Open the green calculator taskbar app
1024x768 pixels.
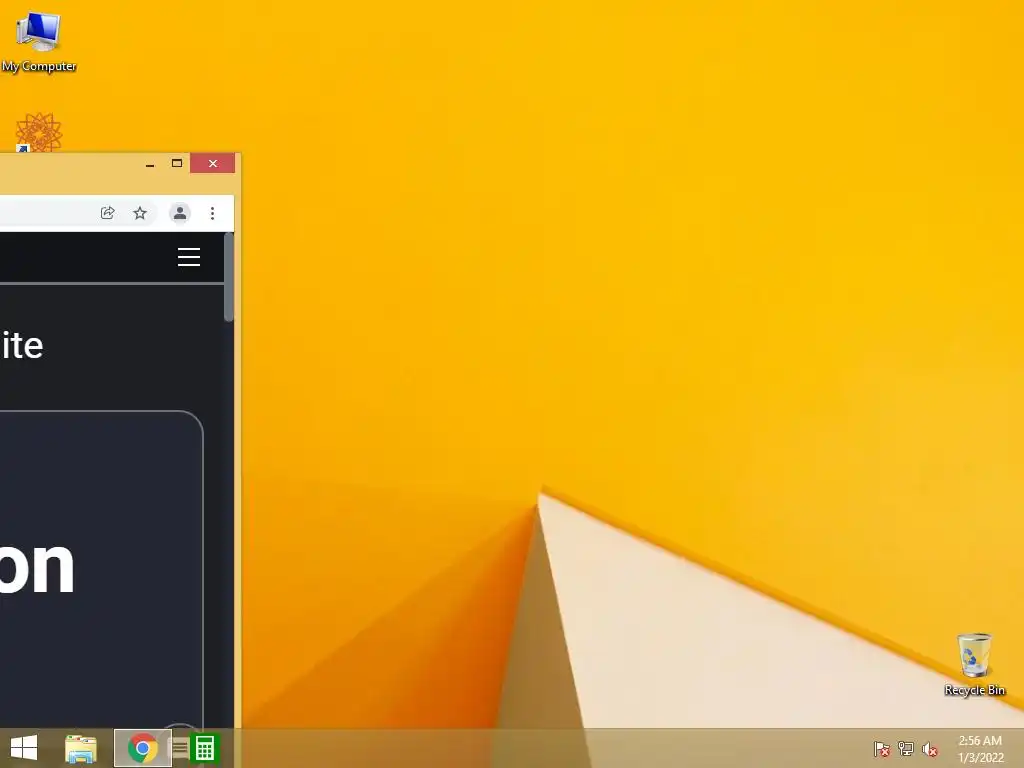click(204, 748)
